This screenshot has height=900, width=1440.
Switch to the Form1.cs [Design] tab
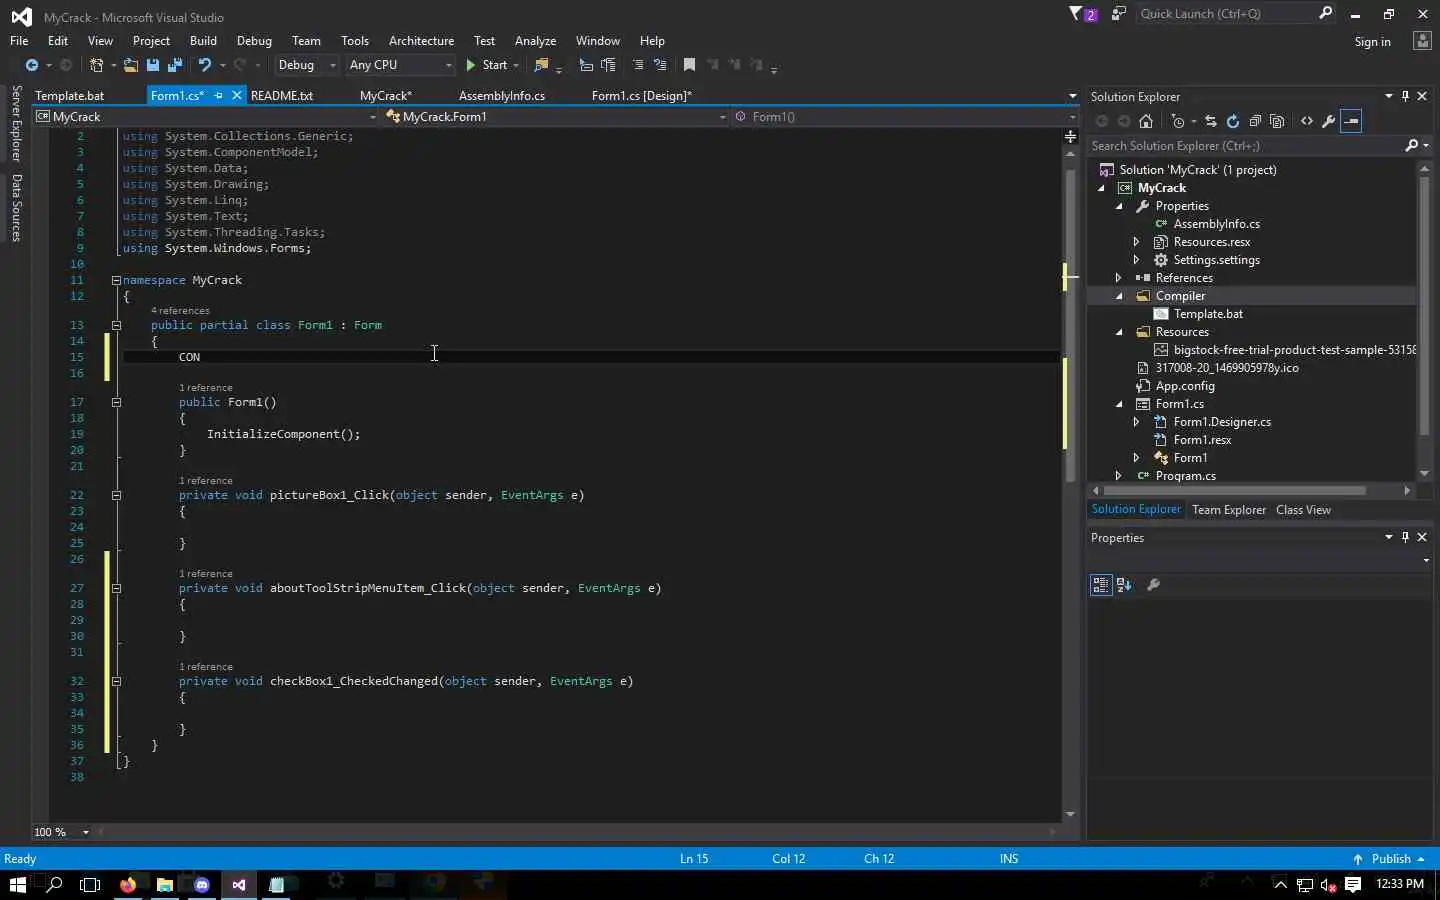click(x=641, y=96)
